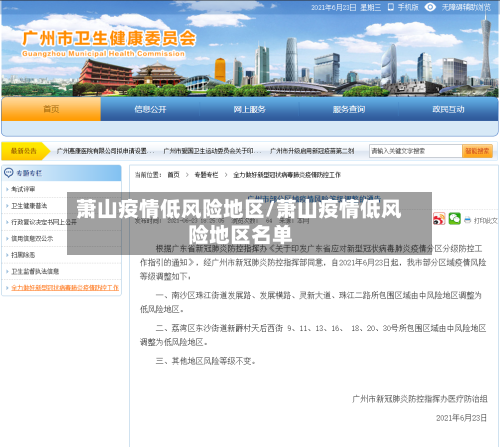Open sidebar item 扫黑除恶

tap(23, 255)
